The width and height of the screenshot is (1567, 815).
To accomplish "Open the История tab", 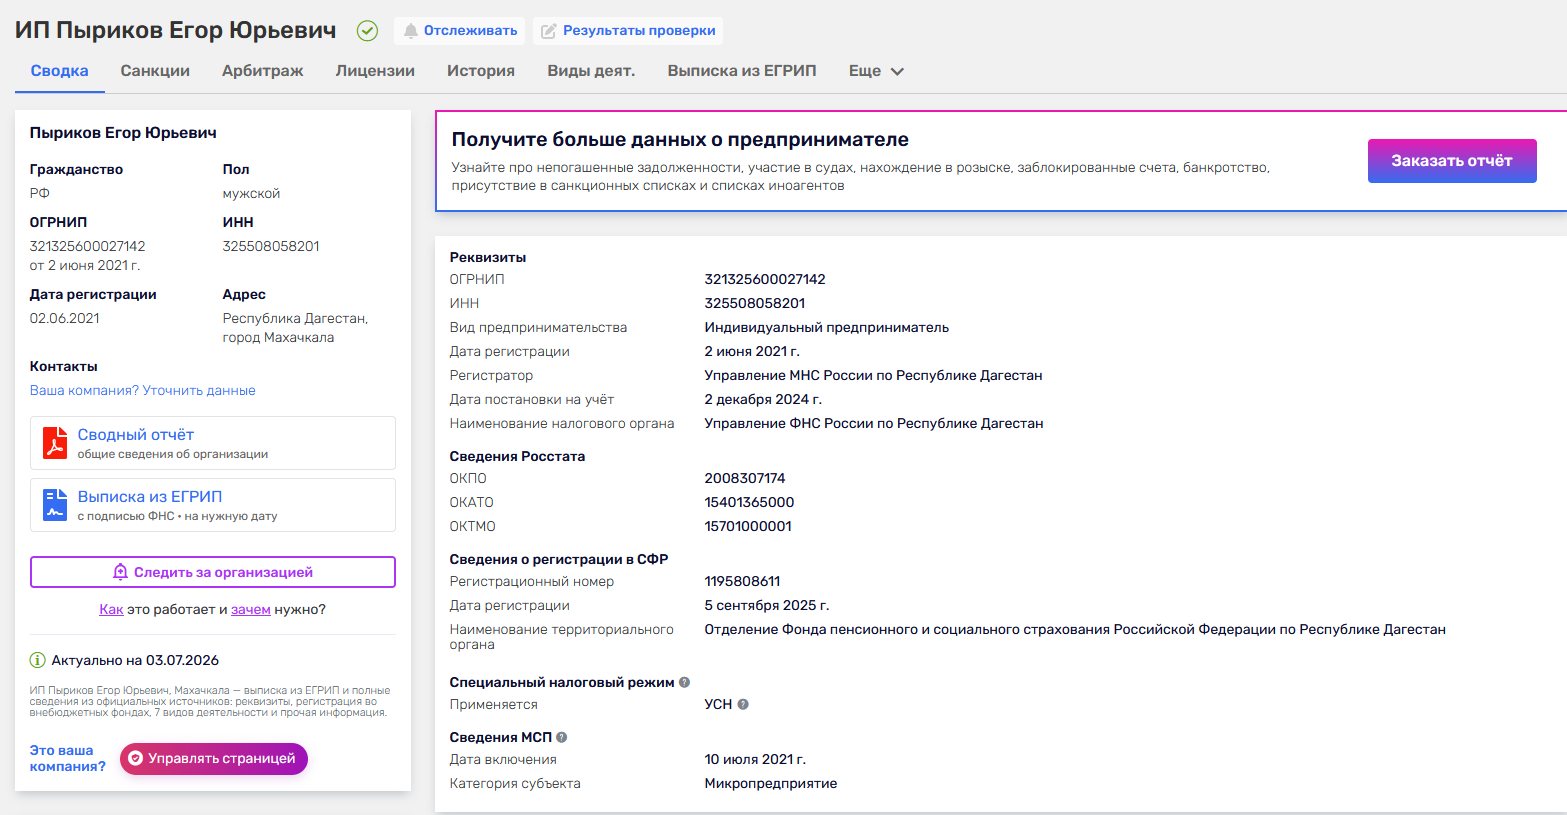I will (x=481, y=71).
